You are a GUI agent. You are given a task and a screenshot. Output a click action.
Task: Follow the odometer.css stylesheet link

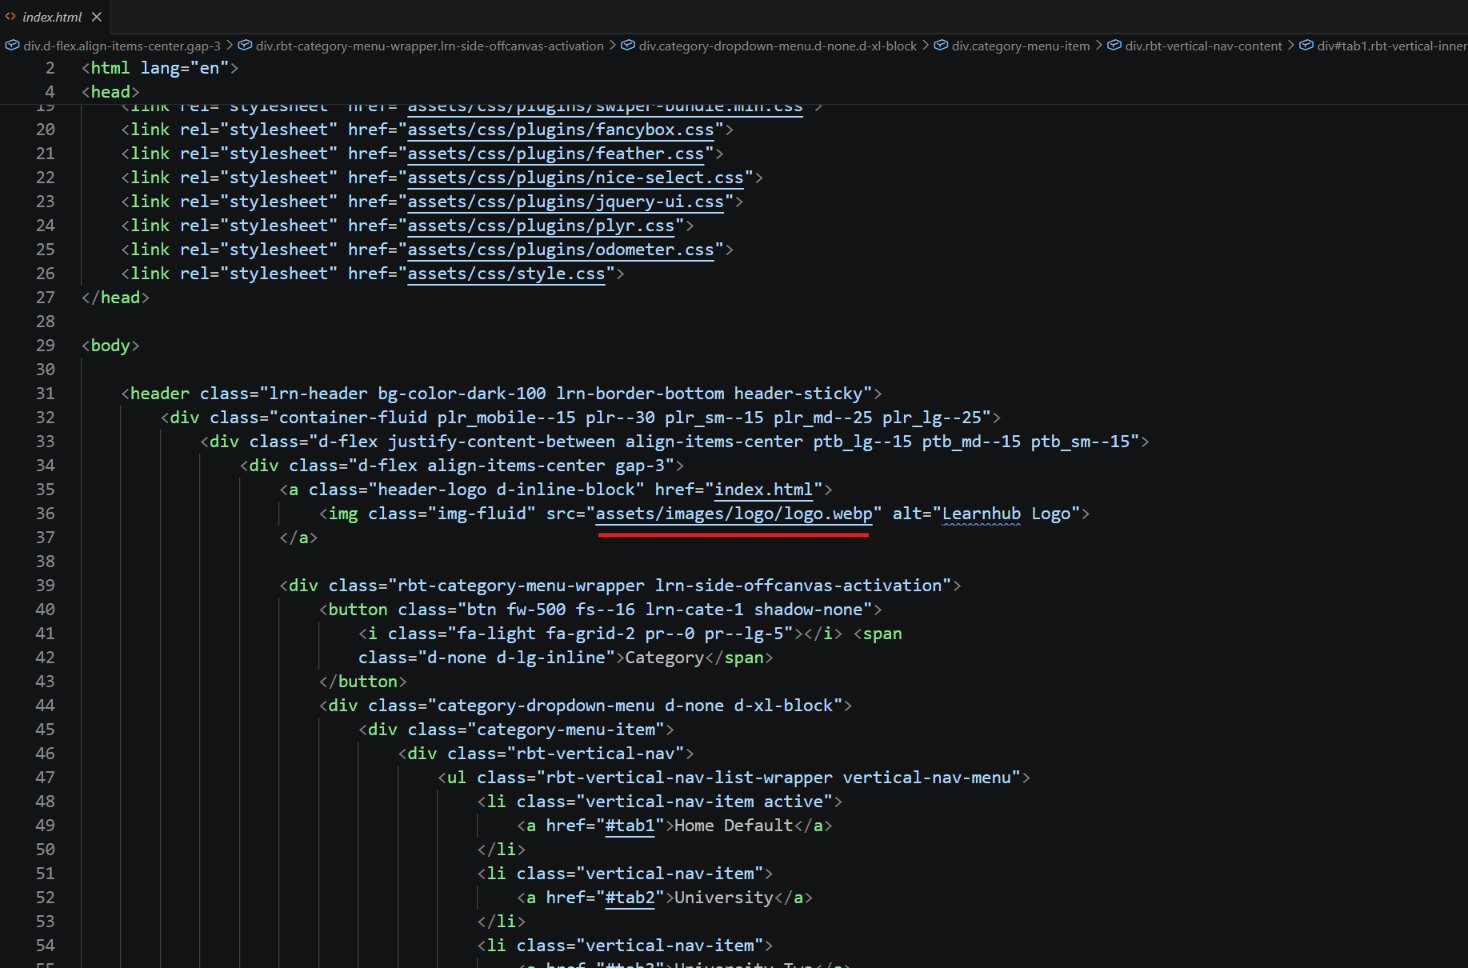tap(560, 250)
